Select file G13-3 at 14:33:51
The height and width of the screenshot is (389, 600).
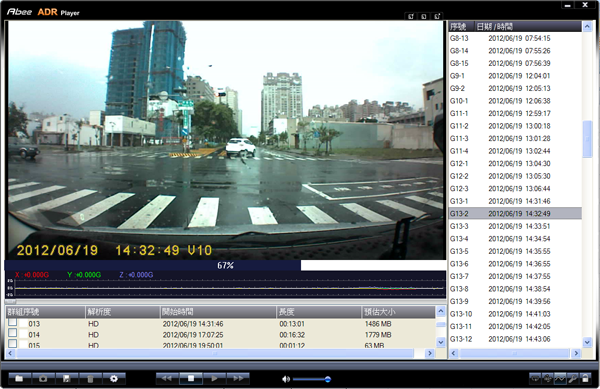515,226
